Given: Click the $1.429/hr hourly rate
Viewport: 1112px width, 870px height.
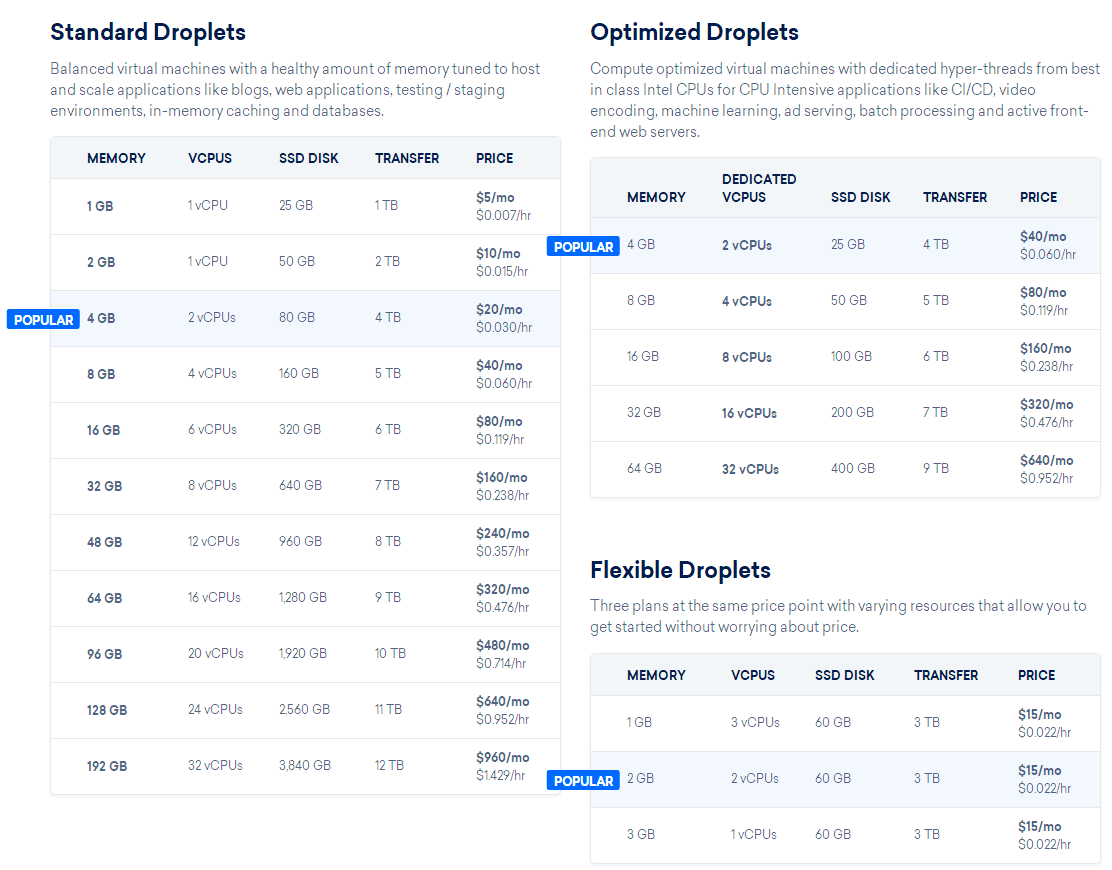Looking at the screenshot, I should point(500,775).
